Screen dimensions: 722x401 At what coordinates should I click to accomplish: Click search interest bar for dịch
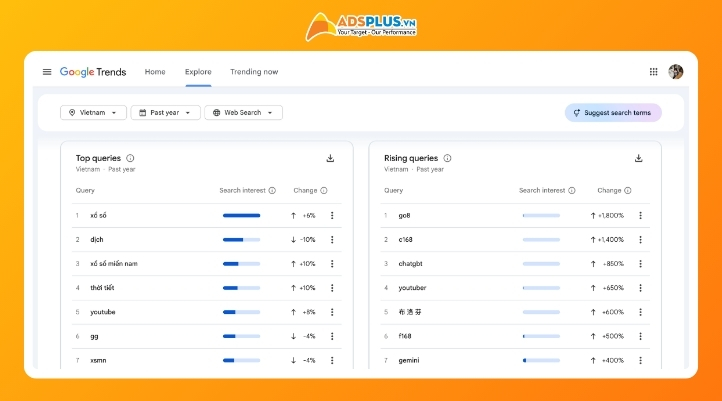pos(241,240)
